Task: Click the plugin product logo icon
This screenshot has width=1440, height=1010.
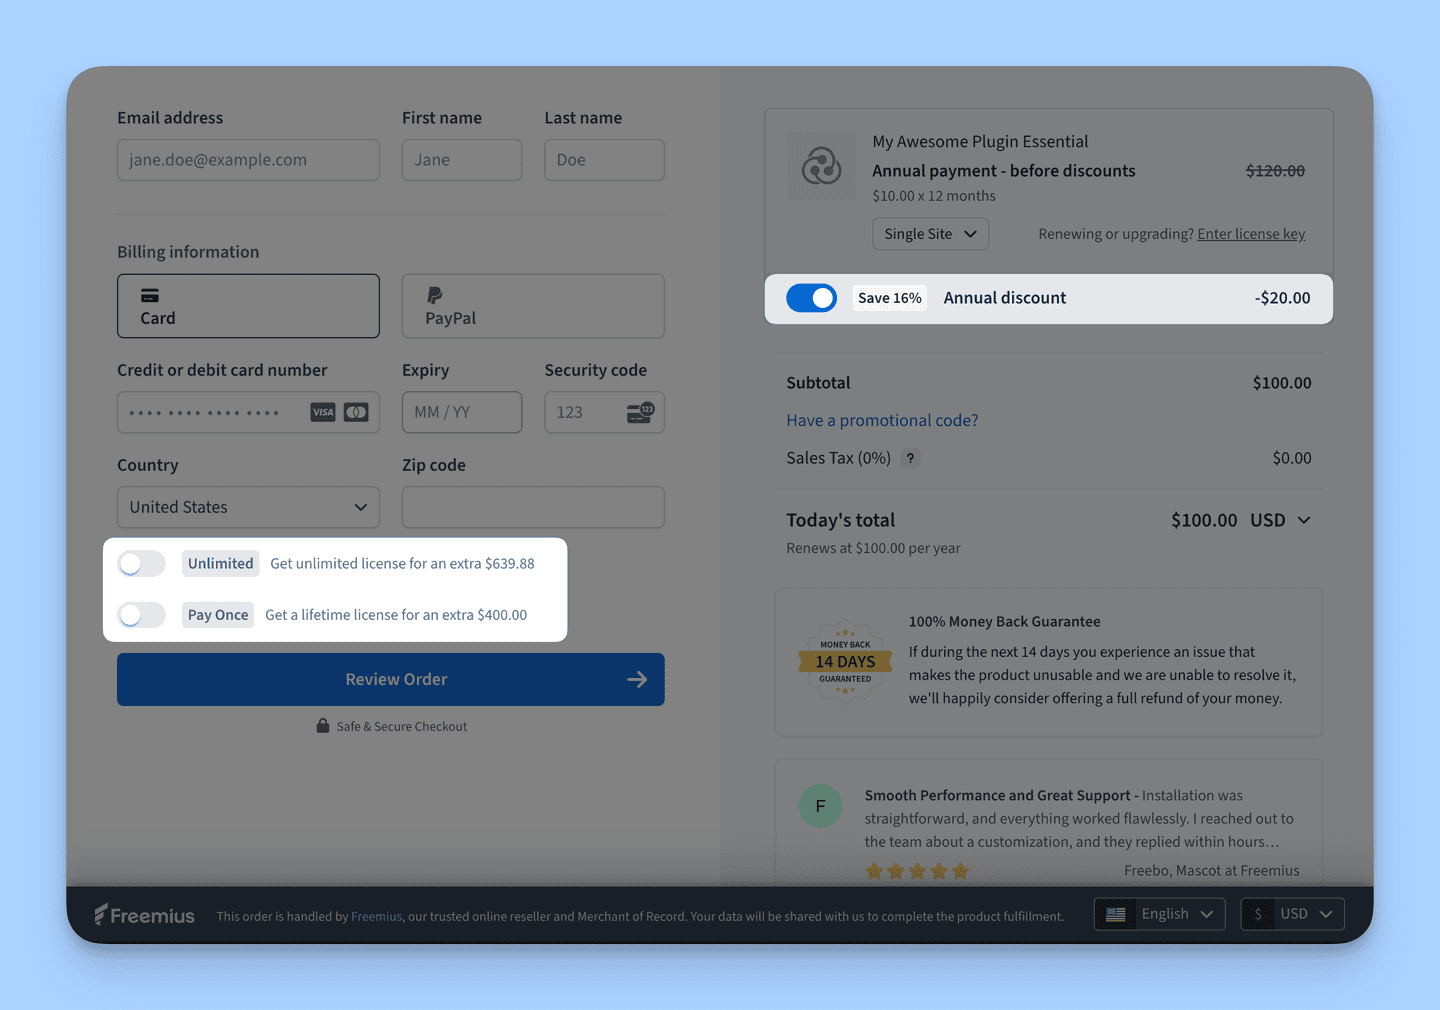Action: (821, 166)
